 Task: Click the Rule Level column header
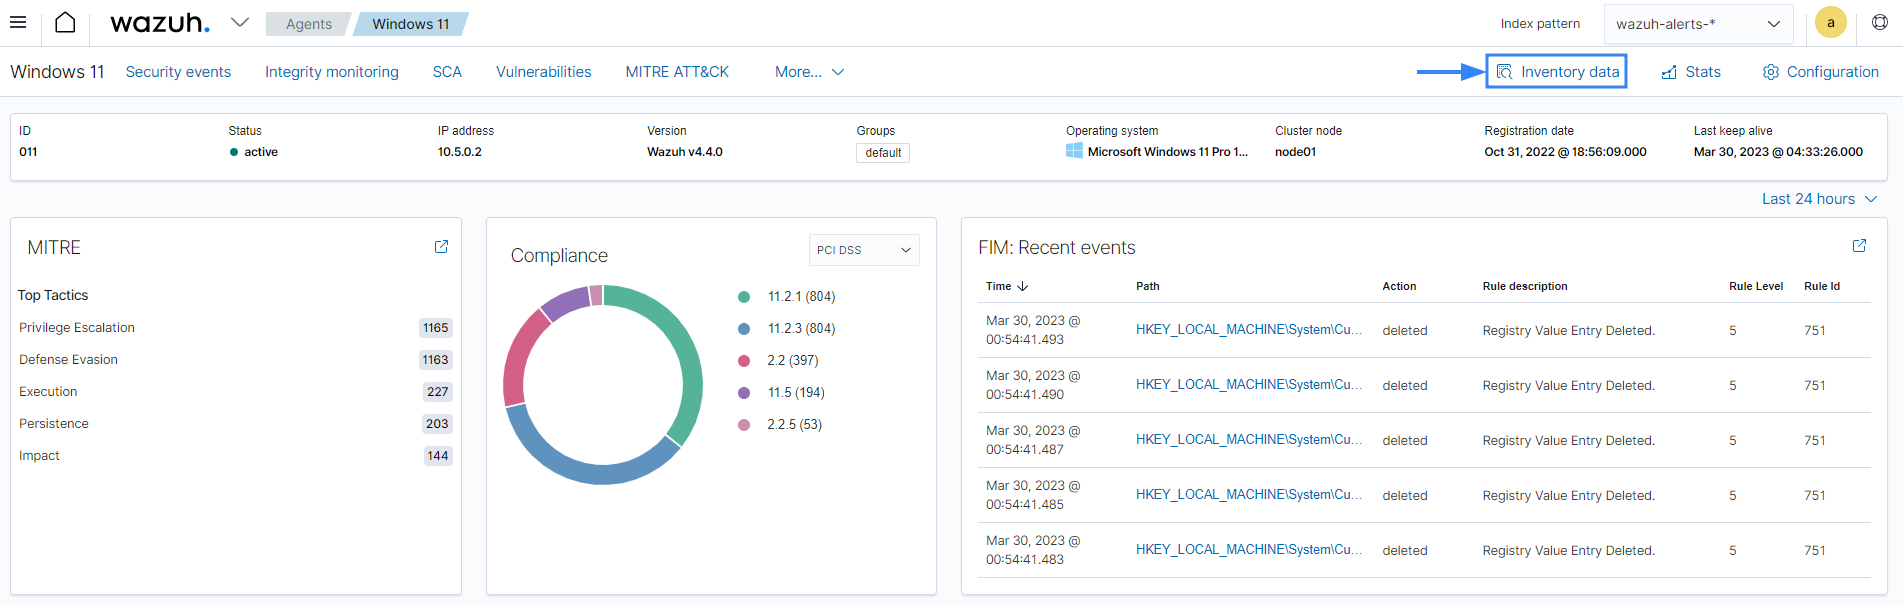[x=1756, y=286]
